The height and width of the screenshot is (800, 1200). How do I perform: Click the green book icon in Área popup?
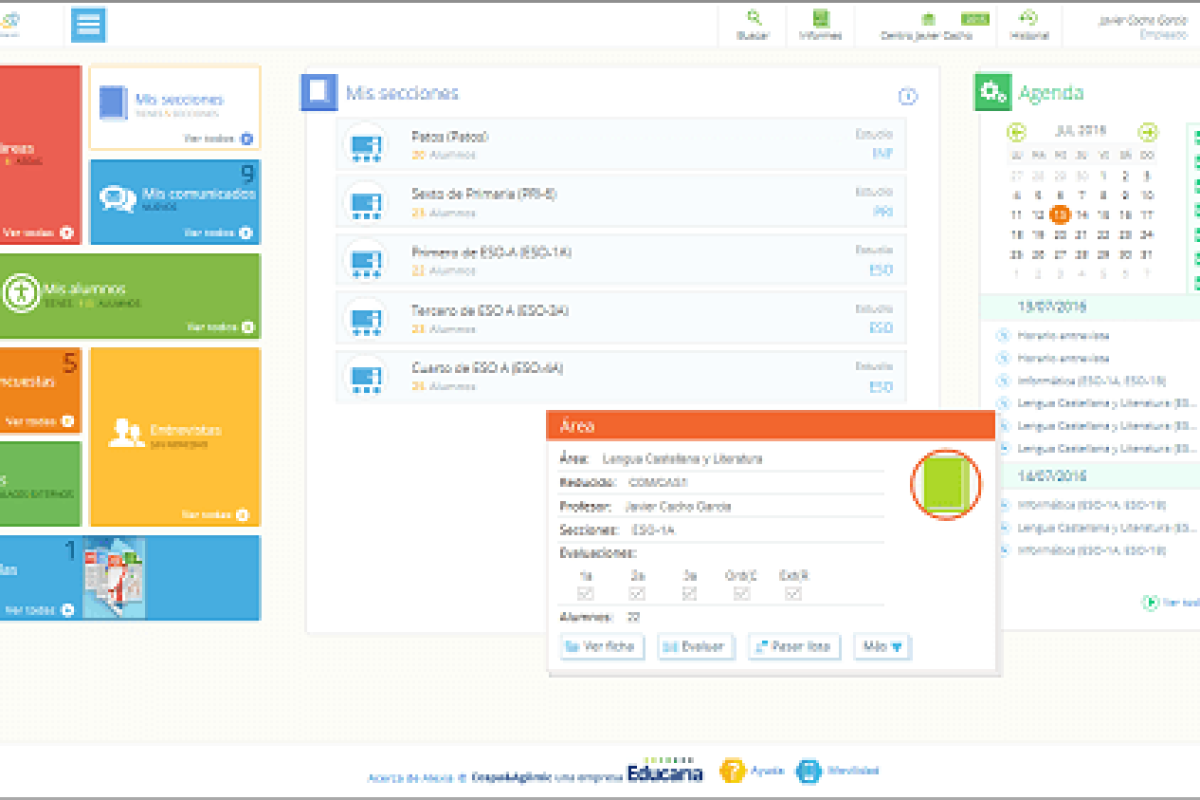tap(945, 484)
